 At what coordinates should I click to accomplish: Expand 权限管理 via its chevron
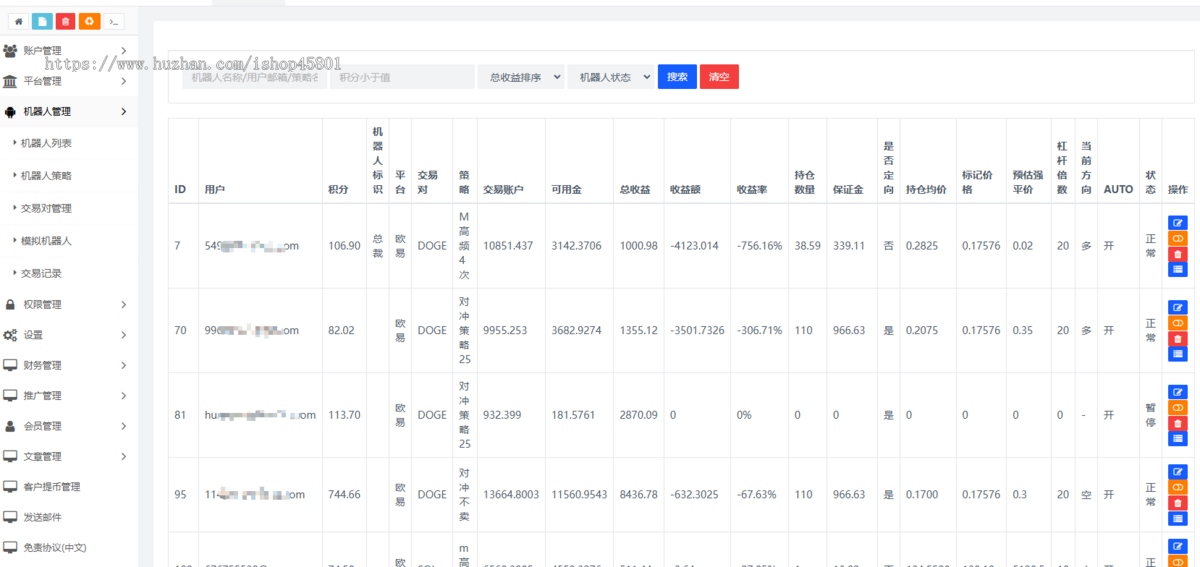pos(123,304)
